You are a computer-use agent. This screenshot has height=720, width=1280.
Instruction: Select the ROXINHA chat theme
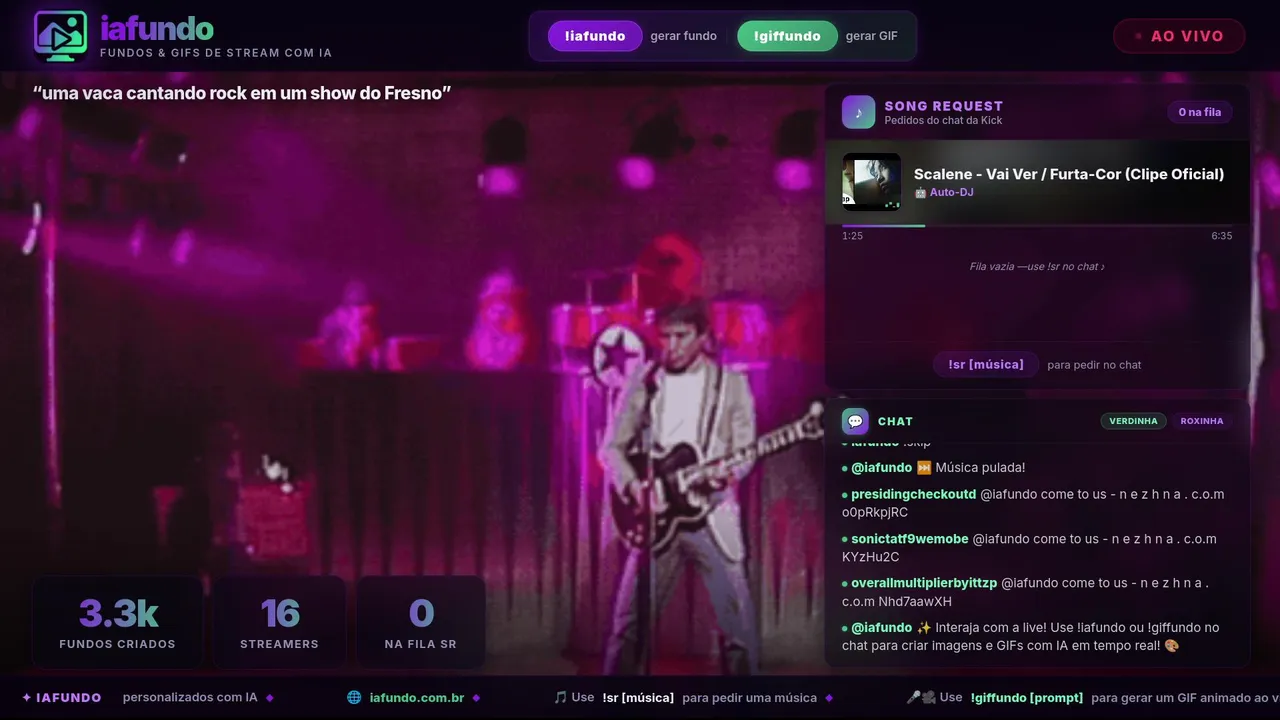1201,421
